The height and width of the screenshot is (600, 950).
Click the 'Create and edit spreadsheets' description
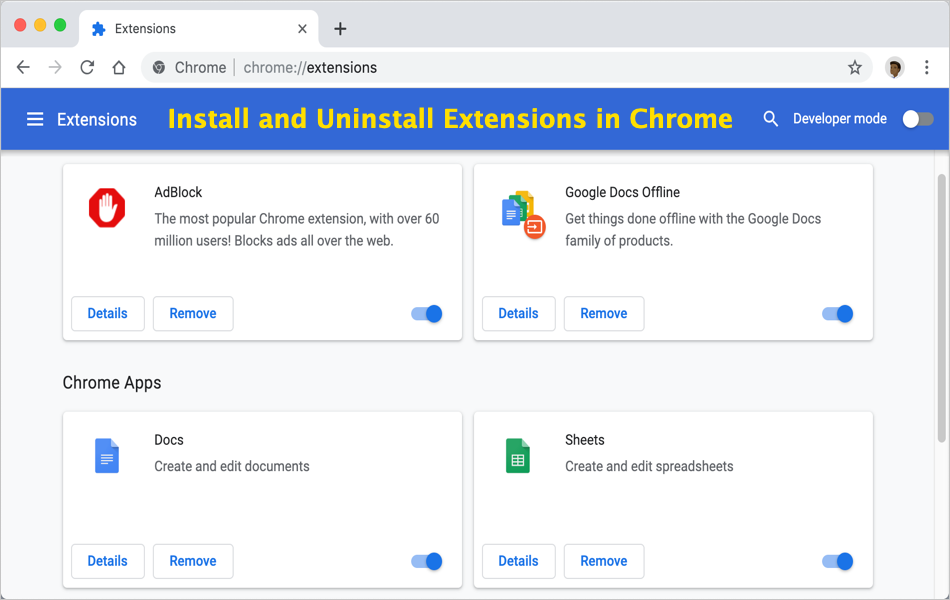pyautogui.click(x=649, y=466)
